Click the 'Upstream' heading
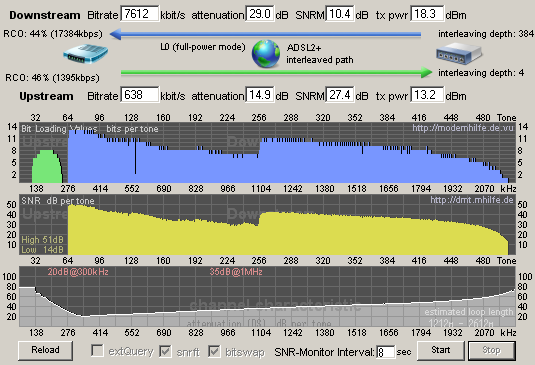Screen dimensions: 535x365 (x=46, y=96)
